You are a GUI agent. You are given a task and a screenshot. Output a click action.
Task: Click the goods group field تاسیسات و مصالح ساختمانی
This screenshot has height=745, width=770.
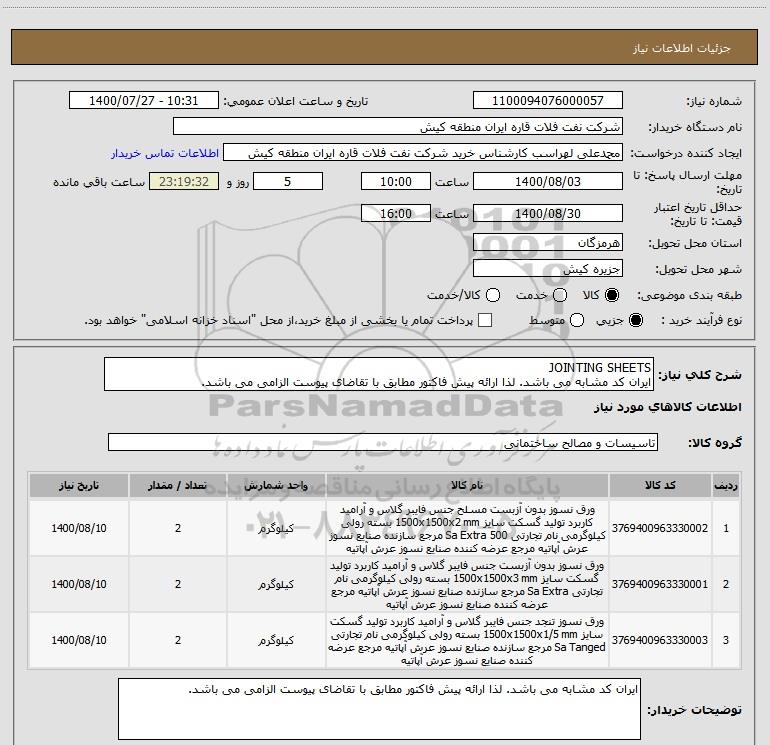[383, 442]
